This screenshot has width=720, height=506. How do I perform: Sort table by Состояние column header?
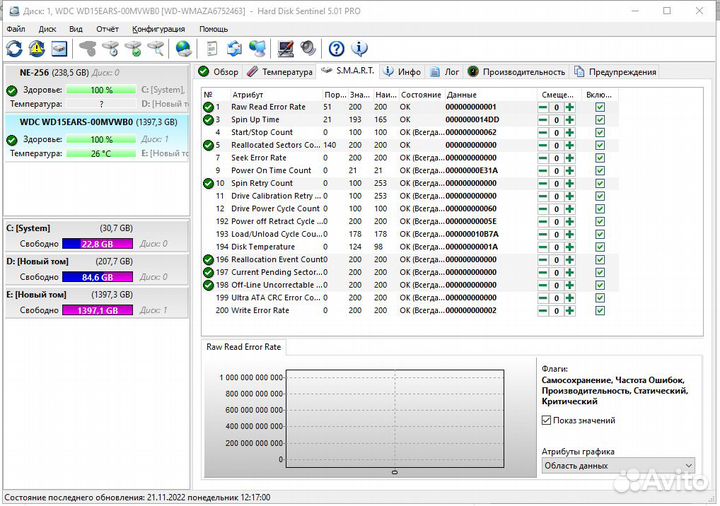coord(421,95)
